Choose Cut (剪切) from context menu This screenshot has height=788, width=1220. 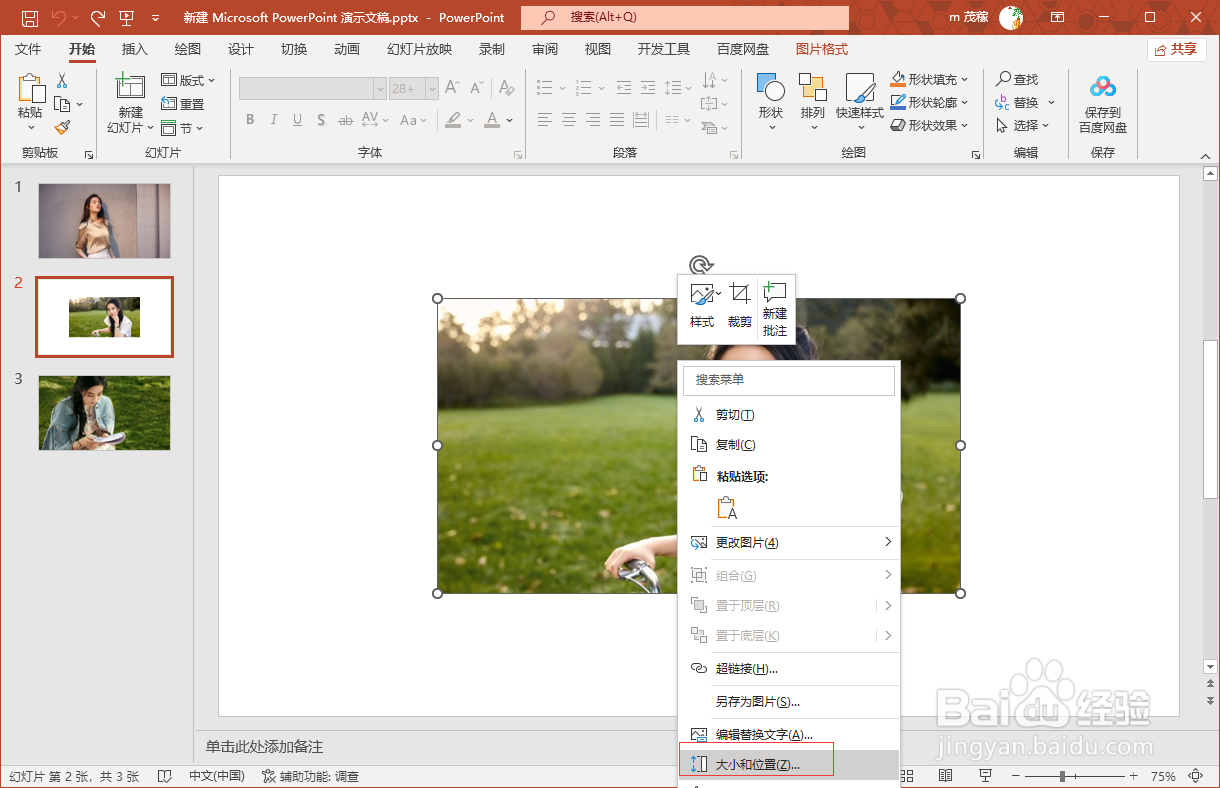[x=790, y=415]
